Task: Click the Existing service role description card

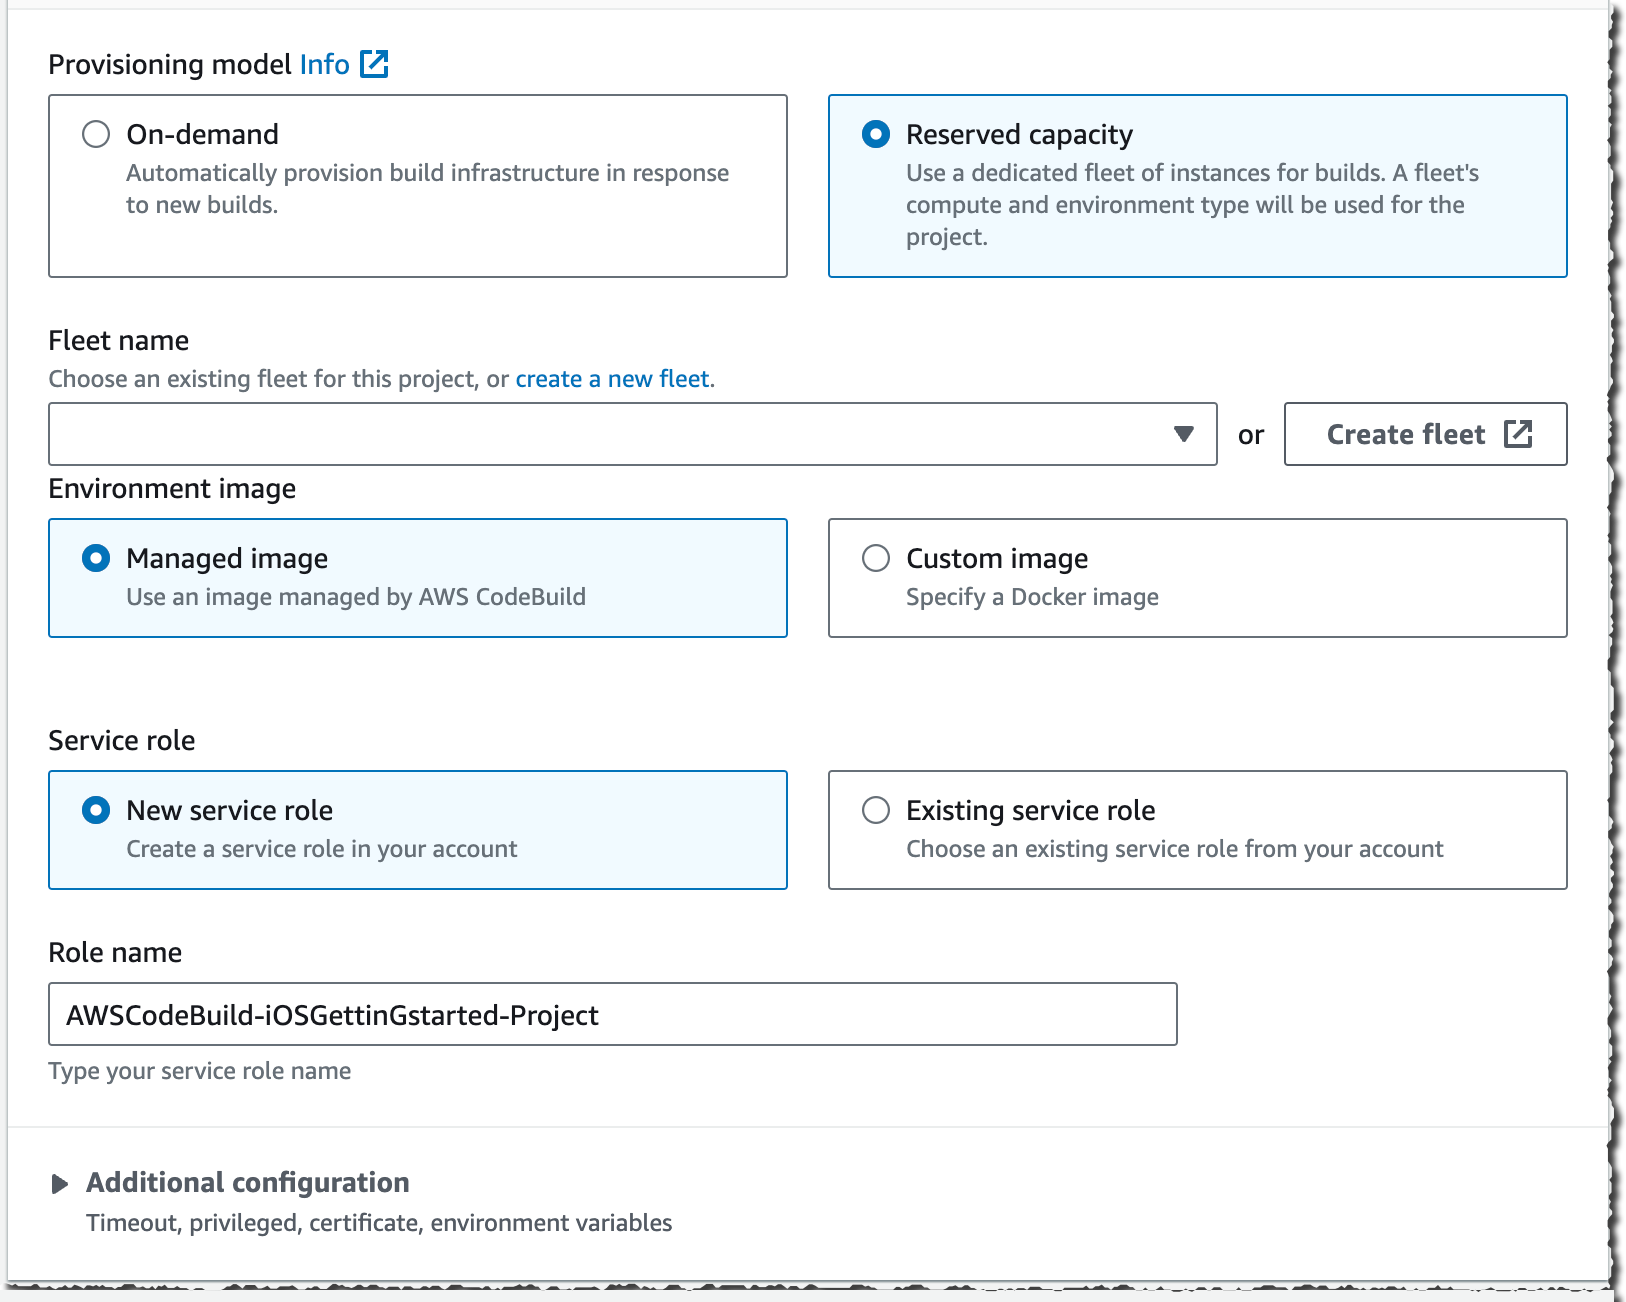Action: coord(1174,849)
